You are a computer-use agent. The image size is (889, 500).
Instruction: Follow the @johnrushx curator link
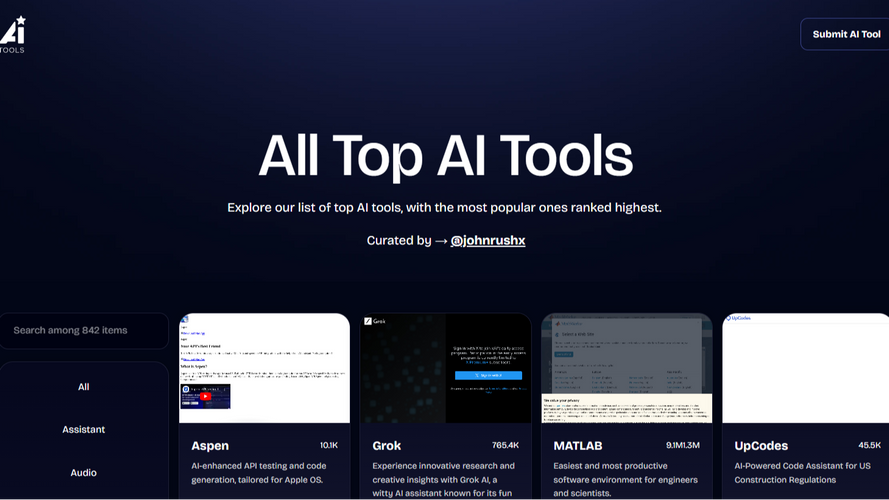tap(488, 240)
